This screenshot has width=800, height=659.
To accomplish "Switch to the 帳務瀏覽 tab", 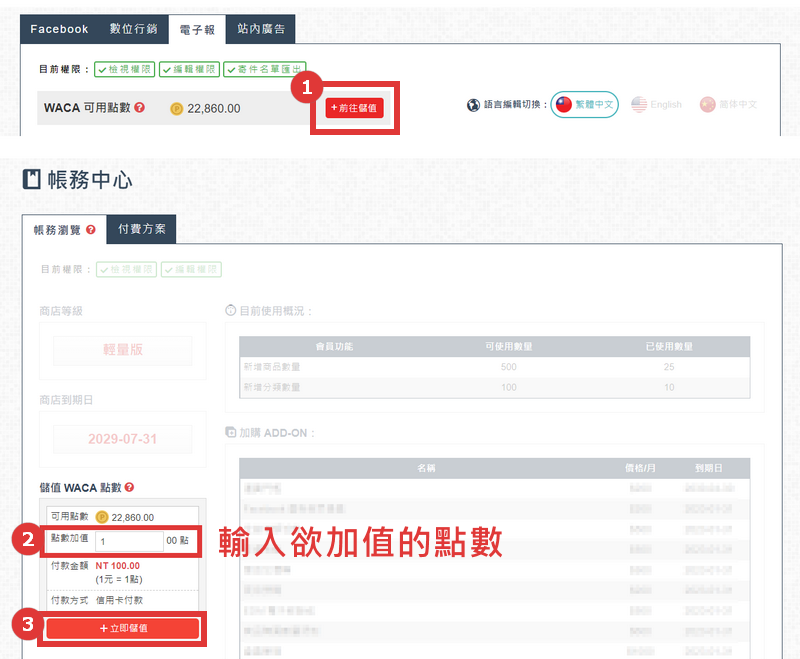I will click(x=64, y=230).
